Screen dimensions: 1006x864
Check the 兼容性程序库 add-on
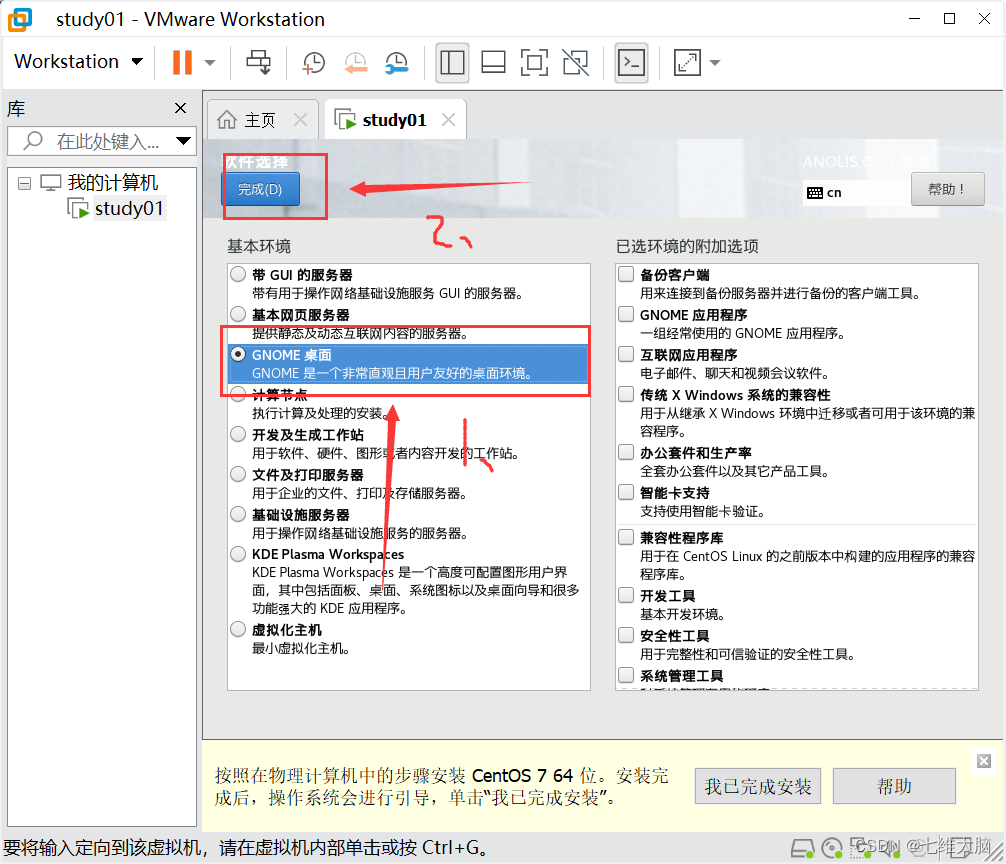(626, 537)
